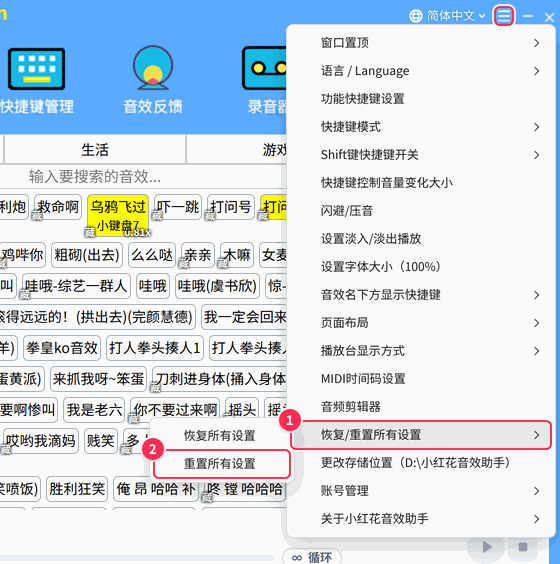Play the 么么哒 sound effect
Viewport: 560px width, 564px height.
[152, 255]
